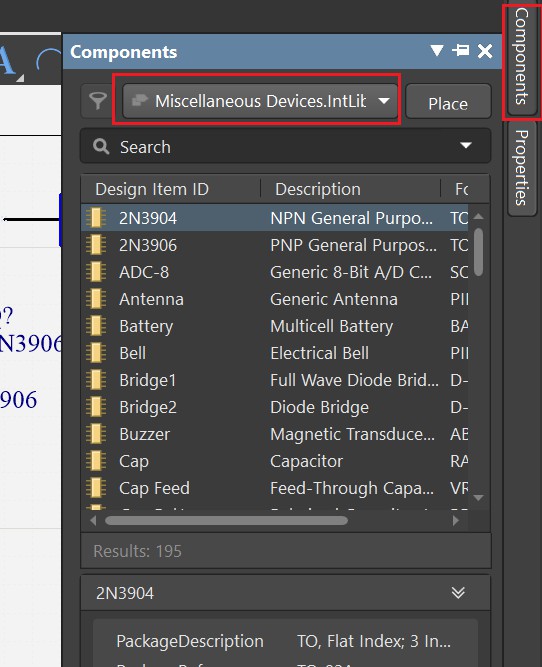Click the Full Wave Diode Brid... description cell
Screen dimensions: 542x667
[354, 380]
